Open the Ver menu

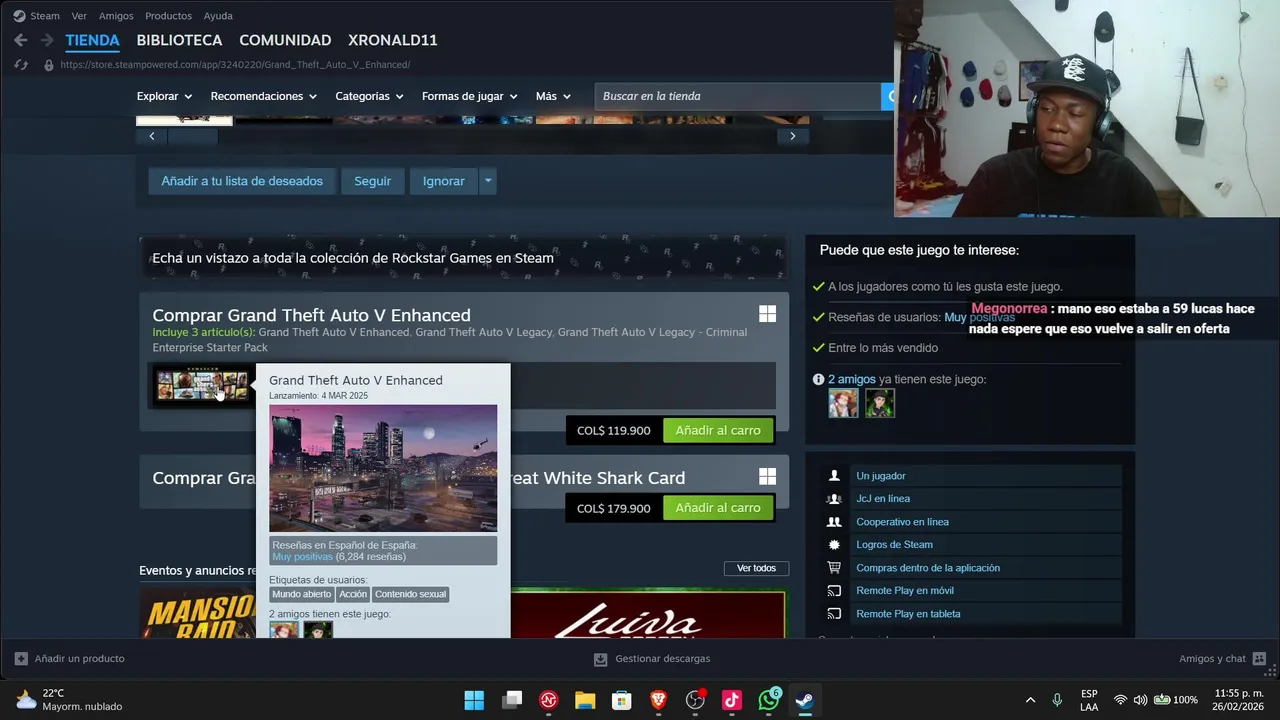(x=79, y=16)
